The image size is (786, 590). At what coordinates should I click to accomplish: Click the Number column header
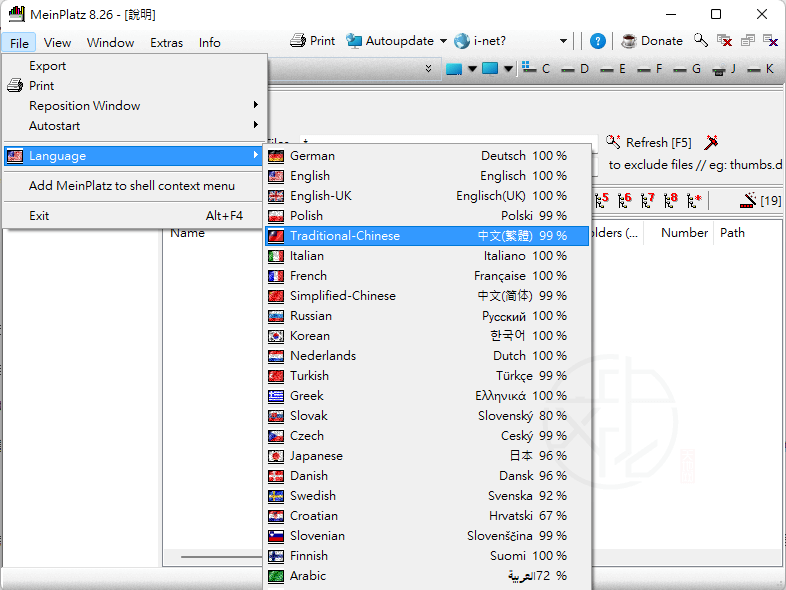click(x=684, y=233)
